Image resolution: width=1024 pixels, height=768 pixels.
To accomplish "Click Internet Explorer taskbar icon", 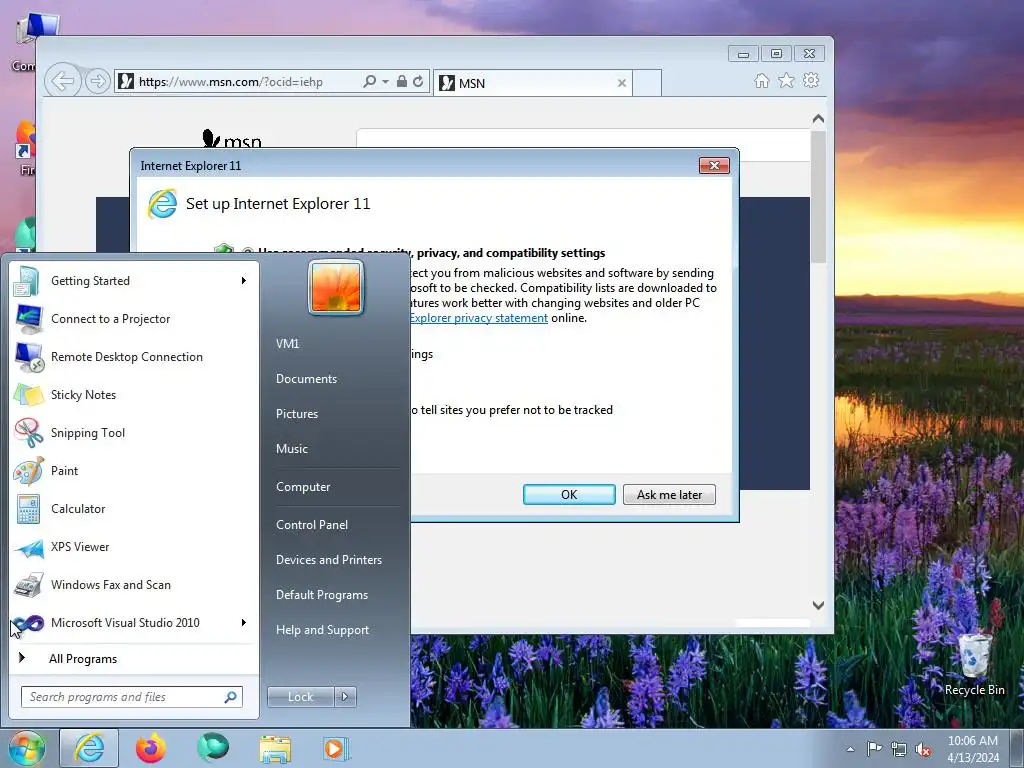I will coord(89,748).
